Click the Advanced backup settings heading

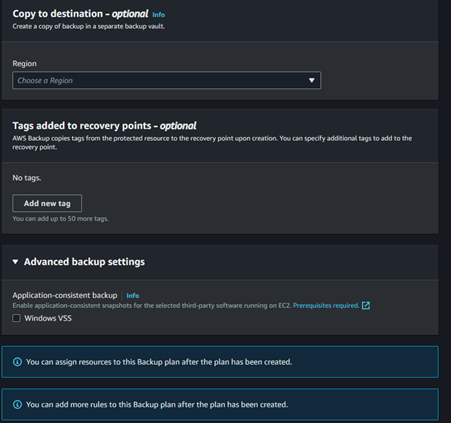tap(84, 262)
